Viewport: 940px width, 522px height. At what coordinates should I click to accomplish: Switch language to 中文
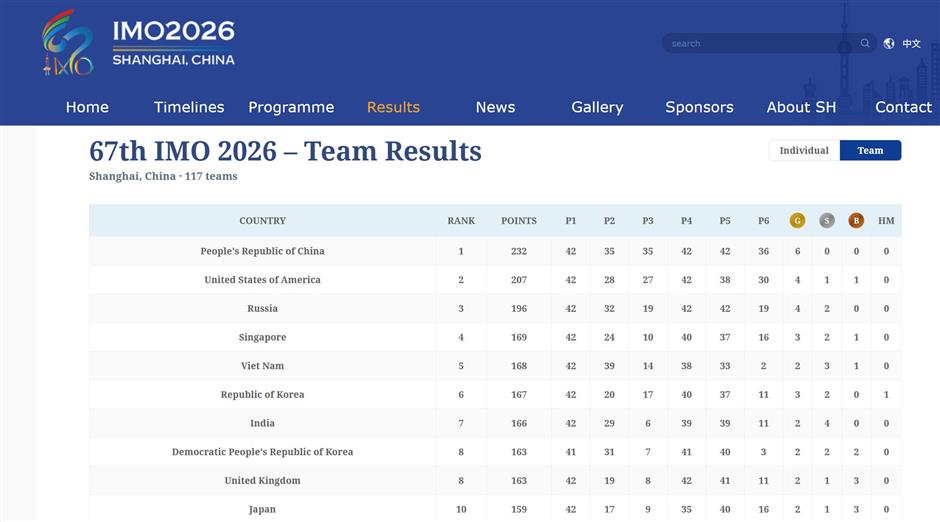(911, 43)
